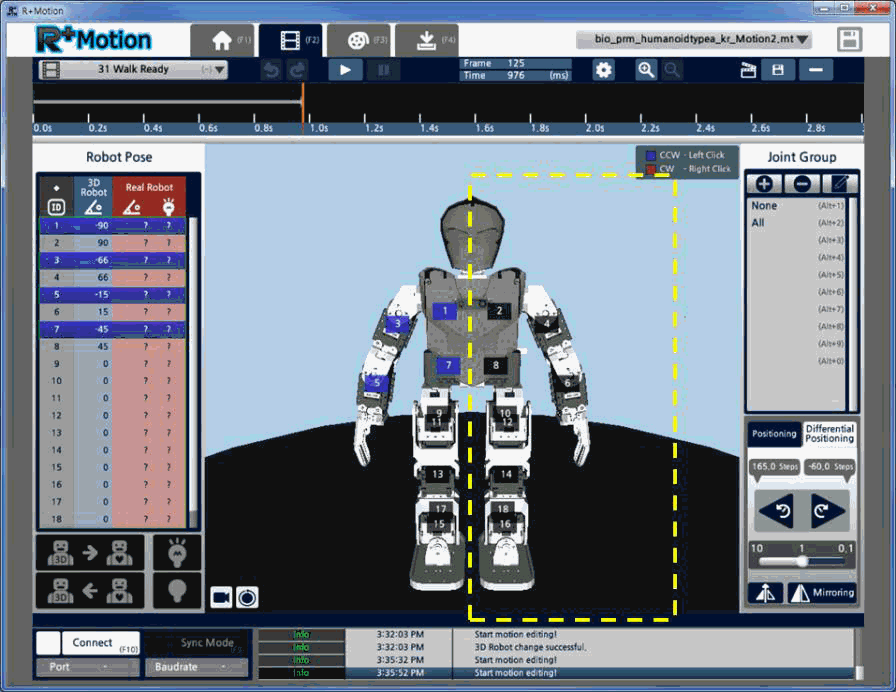This screenshot has height=692, width=896.
Task: Click the timeline save icon
Action: [x=778, y=70]
